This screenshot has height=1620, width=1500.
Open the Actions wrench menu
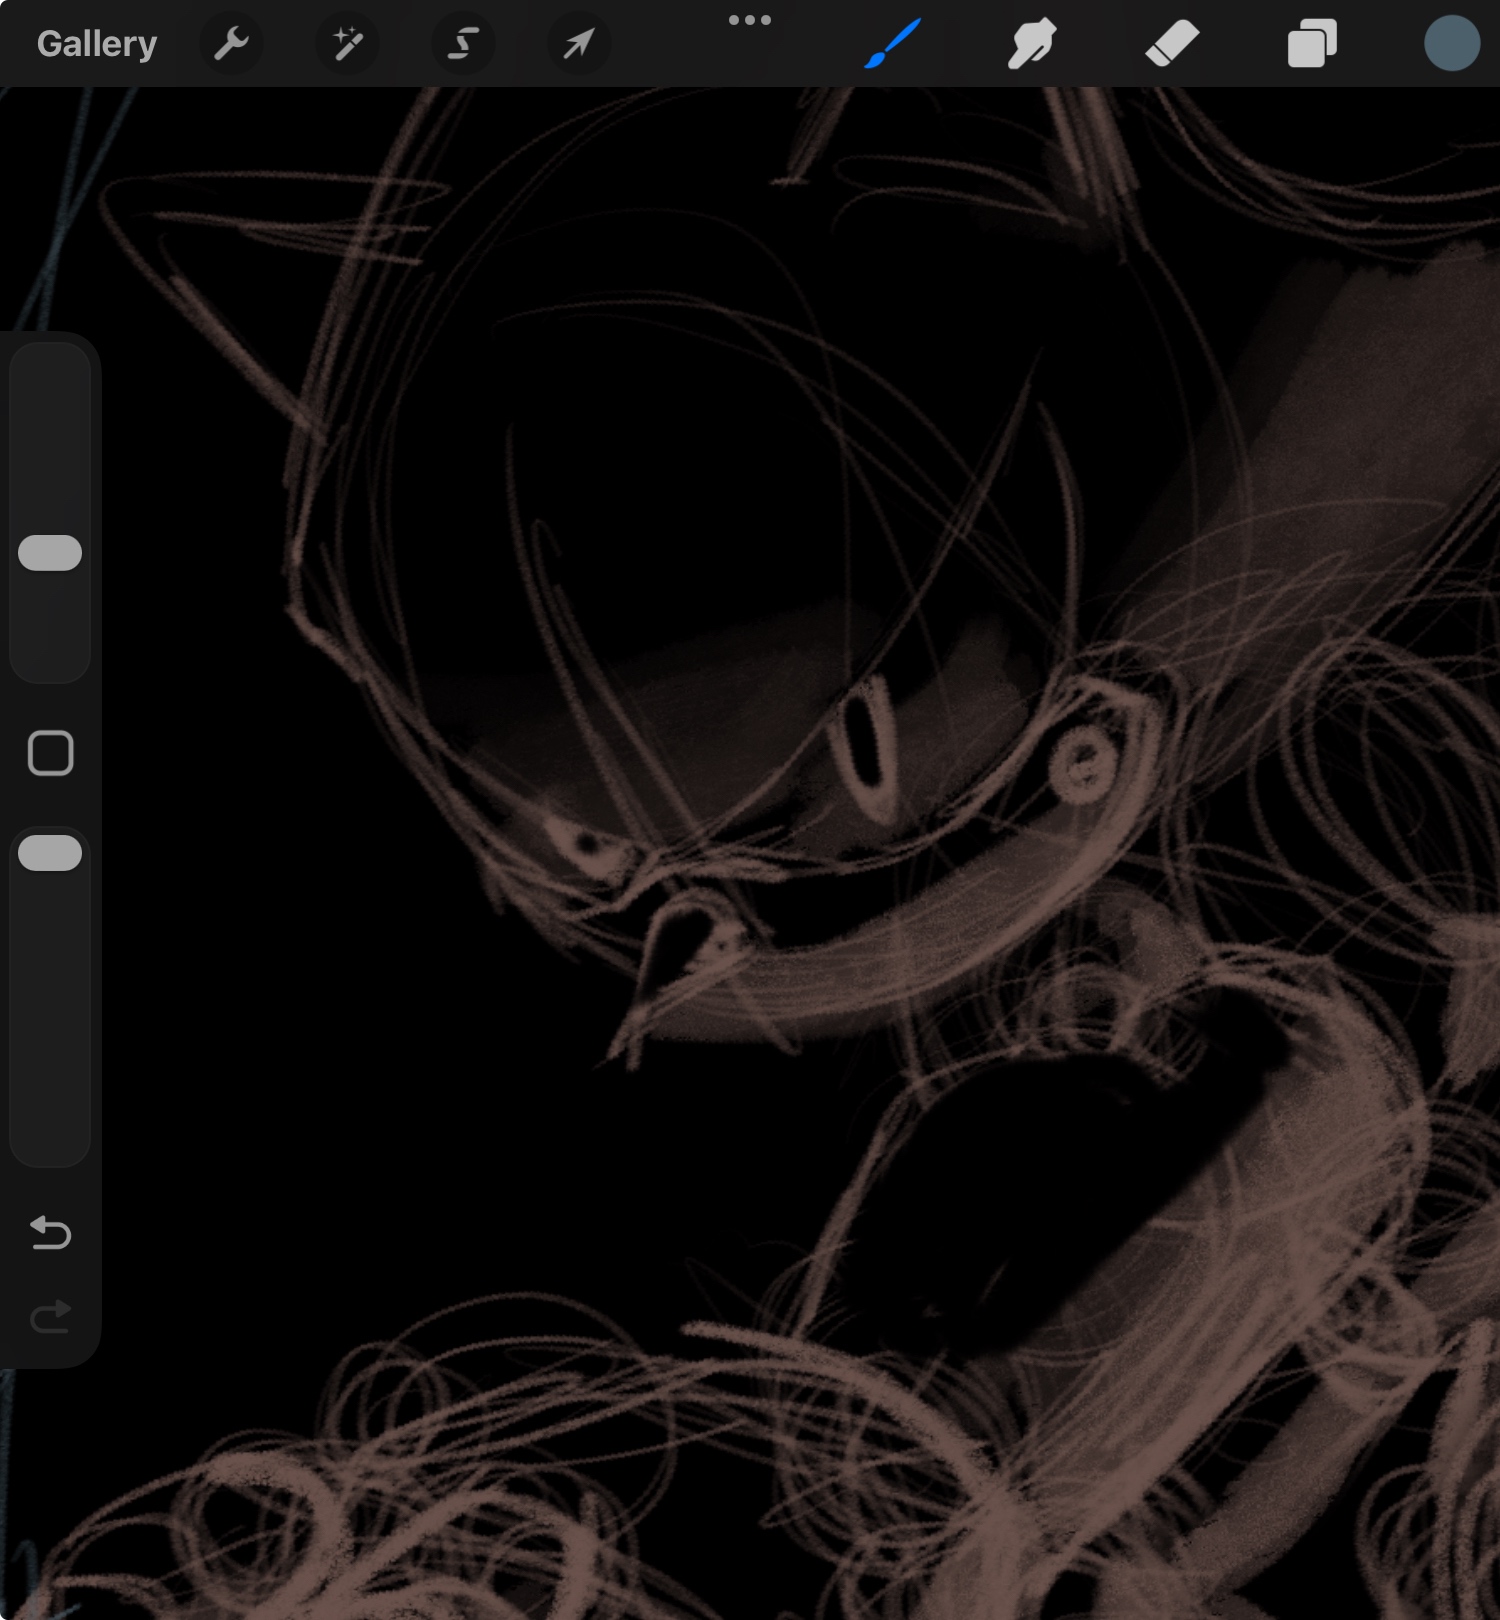coord(231,44)
